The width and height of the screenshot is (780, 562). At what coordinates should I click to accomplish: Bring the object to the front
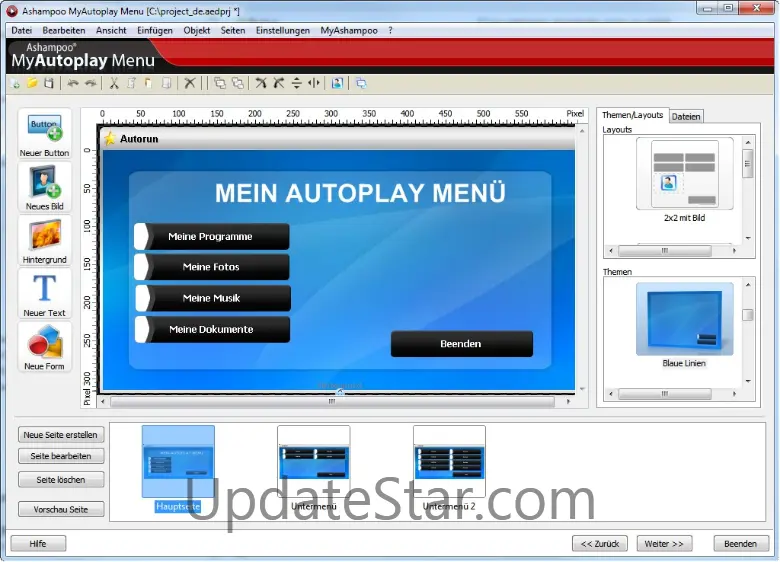[219, 83]
